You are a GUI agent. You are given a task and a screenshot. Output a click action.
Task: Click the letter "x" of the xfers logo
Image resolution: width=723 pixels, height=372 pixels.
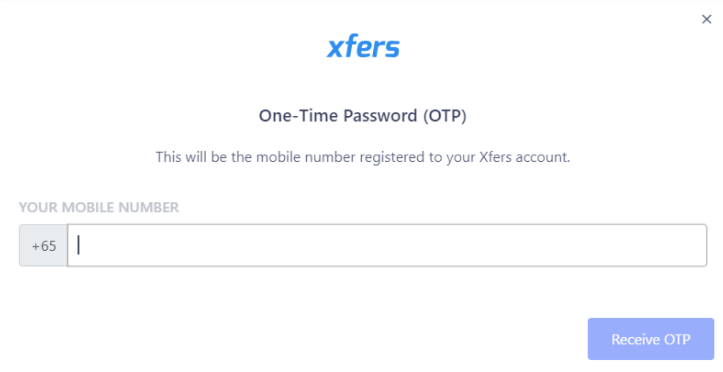pos(335,48)
